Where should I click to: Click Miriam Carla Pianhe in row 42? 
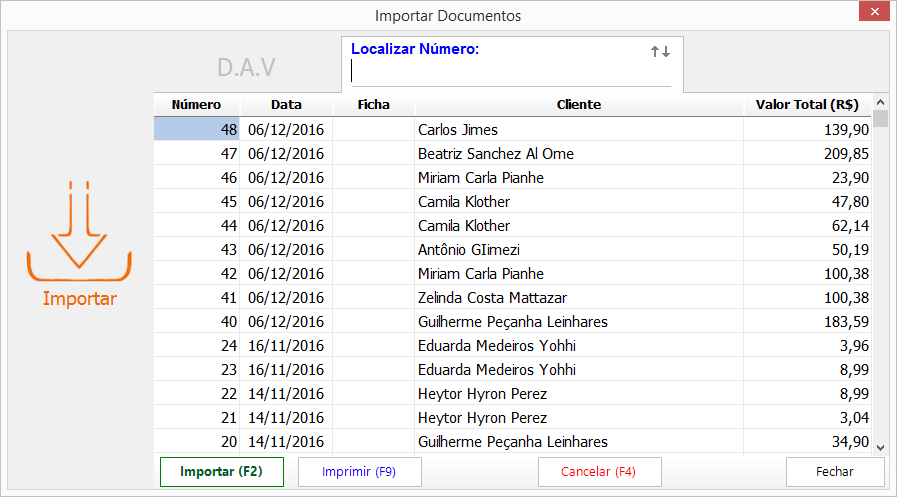coord(481,274)
